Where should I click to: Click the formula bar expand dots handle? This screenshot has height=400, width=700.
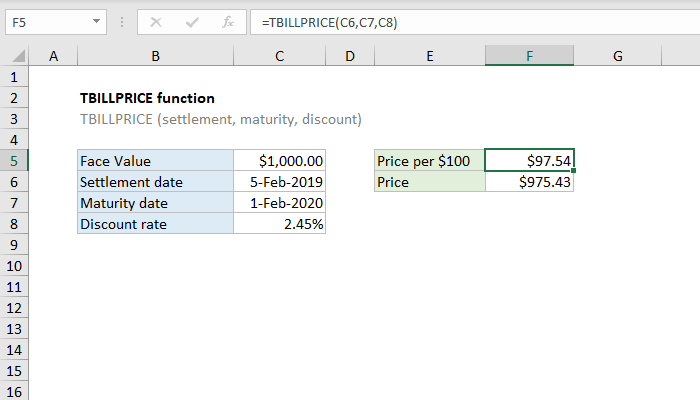tap(122, 22)
